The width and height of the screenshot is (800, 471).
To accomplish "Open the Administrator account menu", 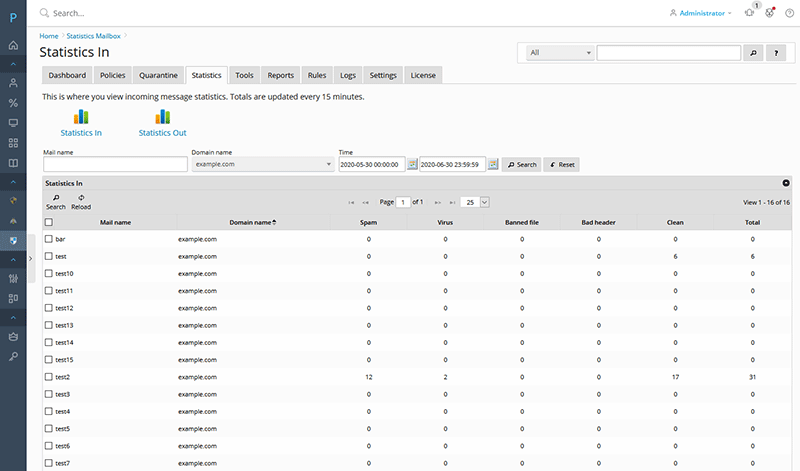I will (x=701, y=13).
